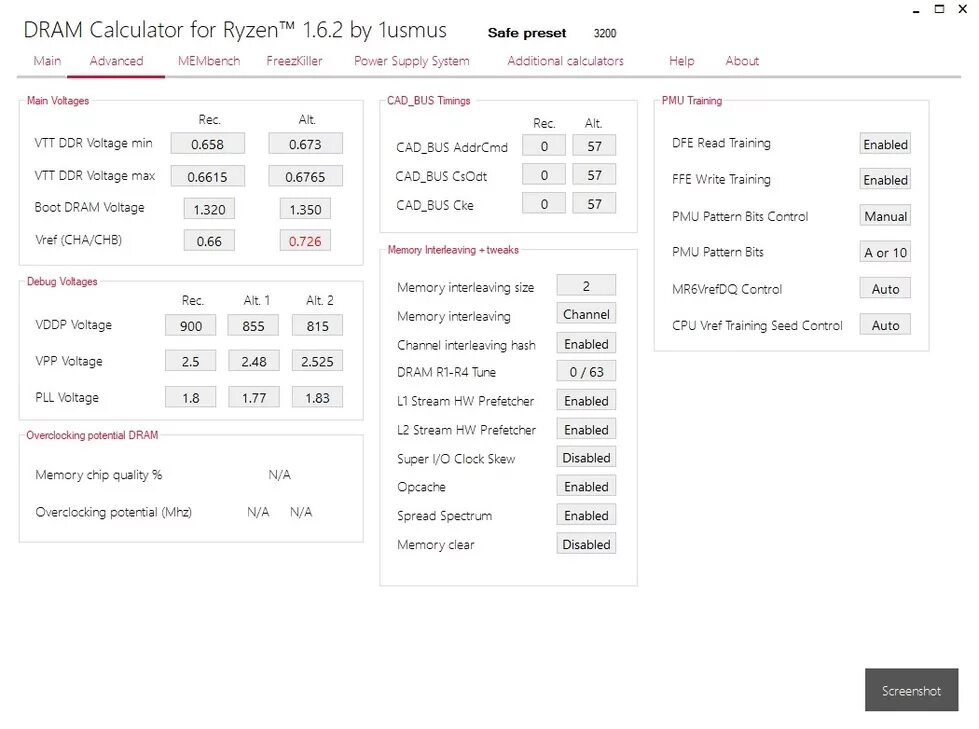
Task: Open the Help tab
Action: [x=681, y=61]
